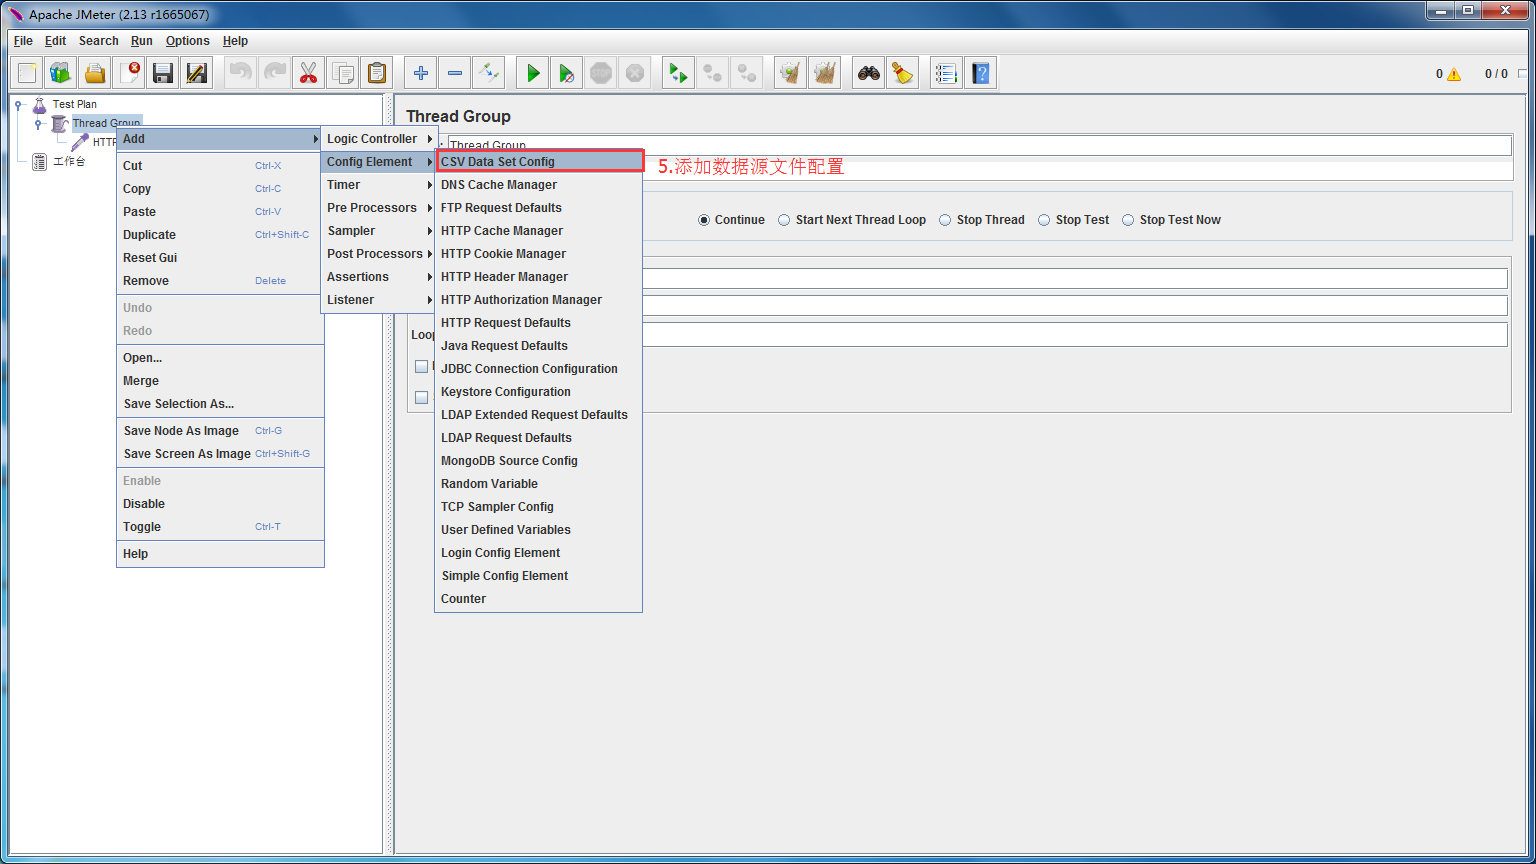Screen dimensions: 1536x864
Task: Expand the Post Processors submenu
Action: [x=378, y=254]
